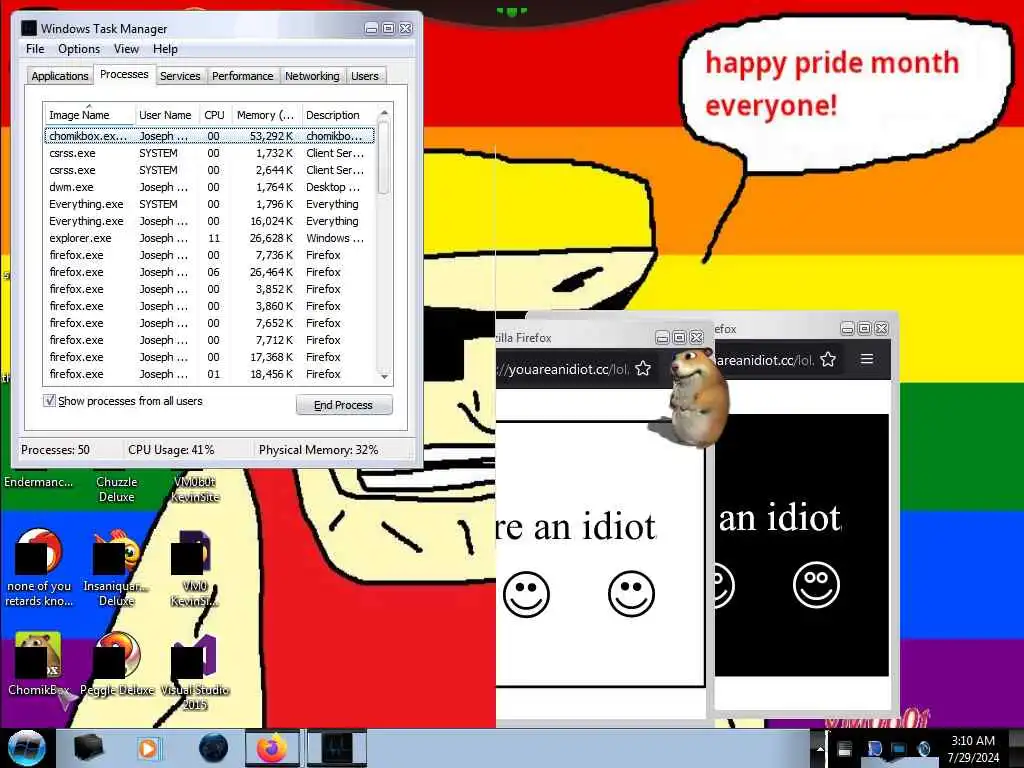Open the Peggle Deluxe desktop shortcut
Viewport: 1024px width, 768px height.
click(x=117, y=664)
